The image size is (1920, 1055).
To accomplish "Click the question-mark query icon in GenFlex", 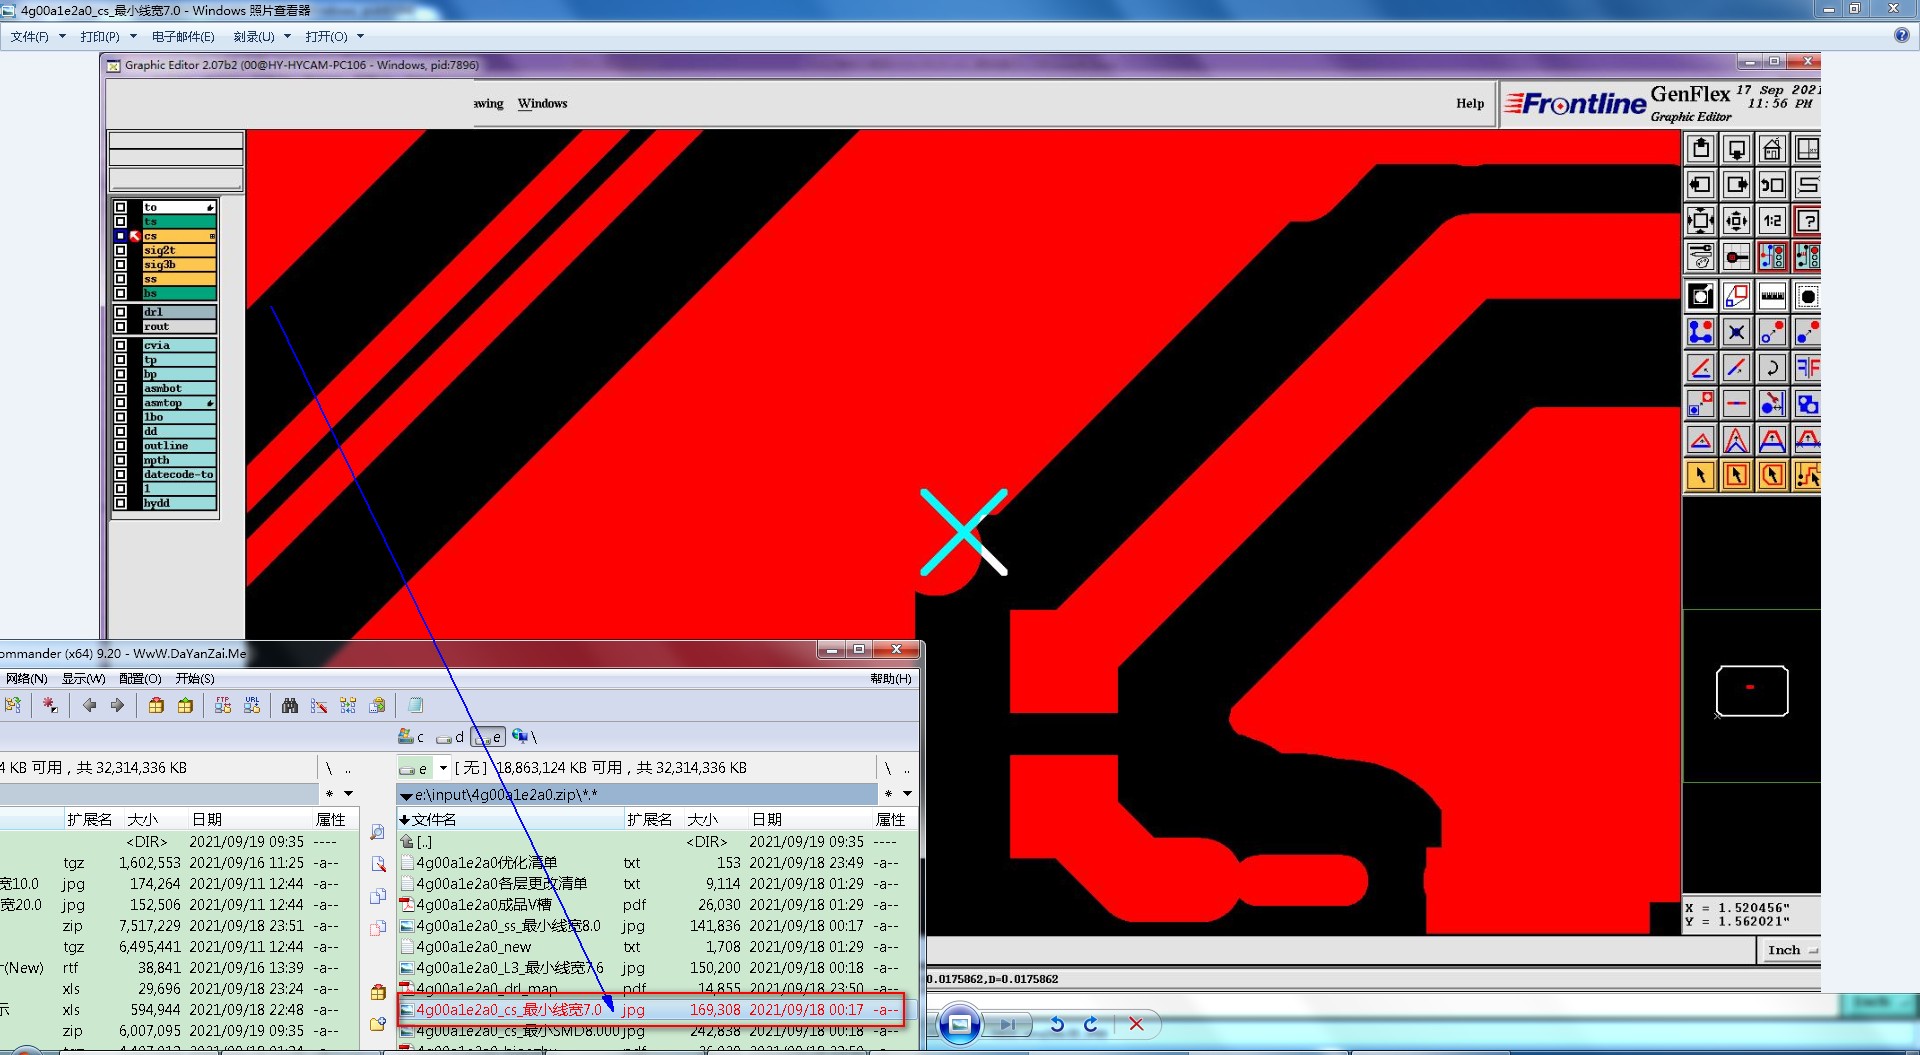I will click(x=1807, y=221).
